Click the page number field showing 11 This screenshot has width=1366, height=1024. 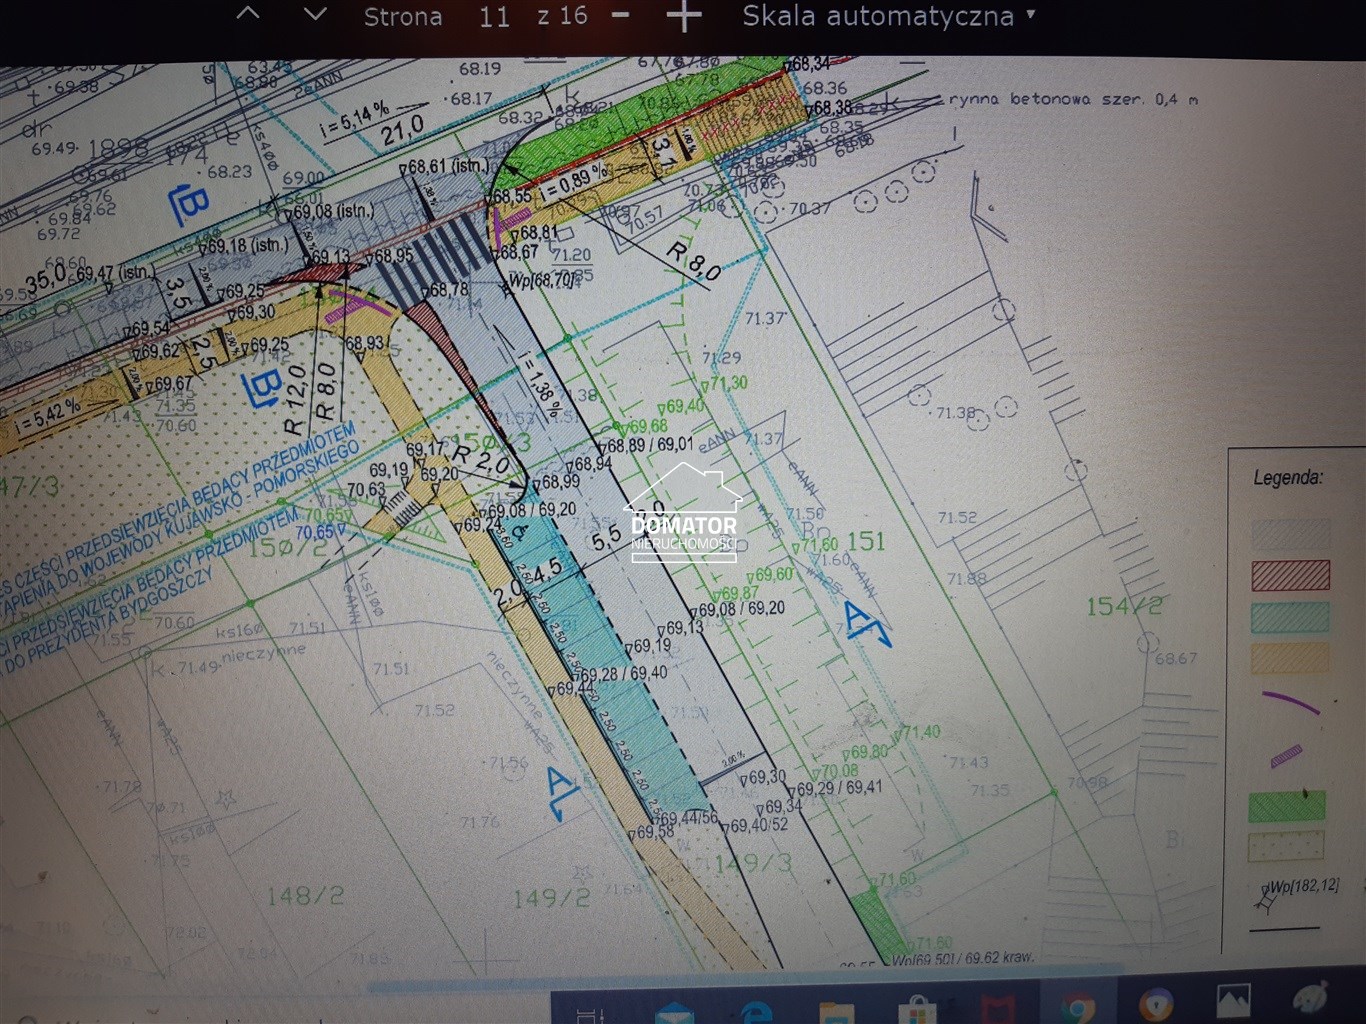tap(494, 17)
